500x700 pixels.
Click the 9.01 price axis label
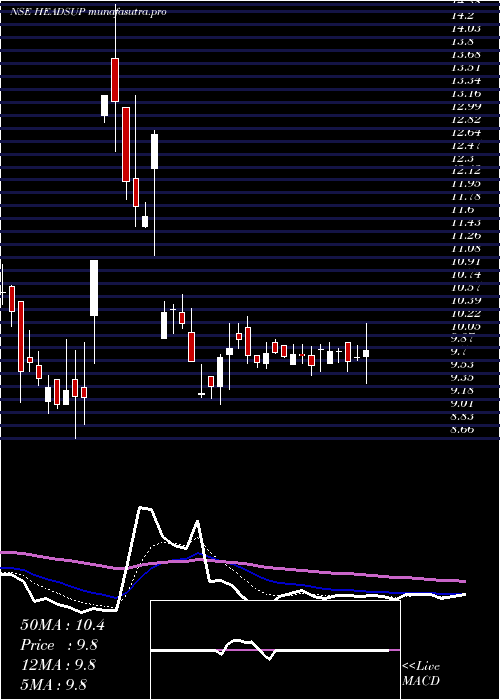462,404
